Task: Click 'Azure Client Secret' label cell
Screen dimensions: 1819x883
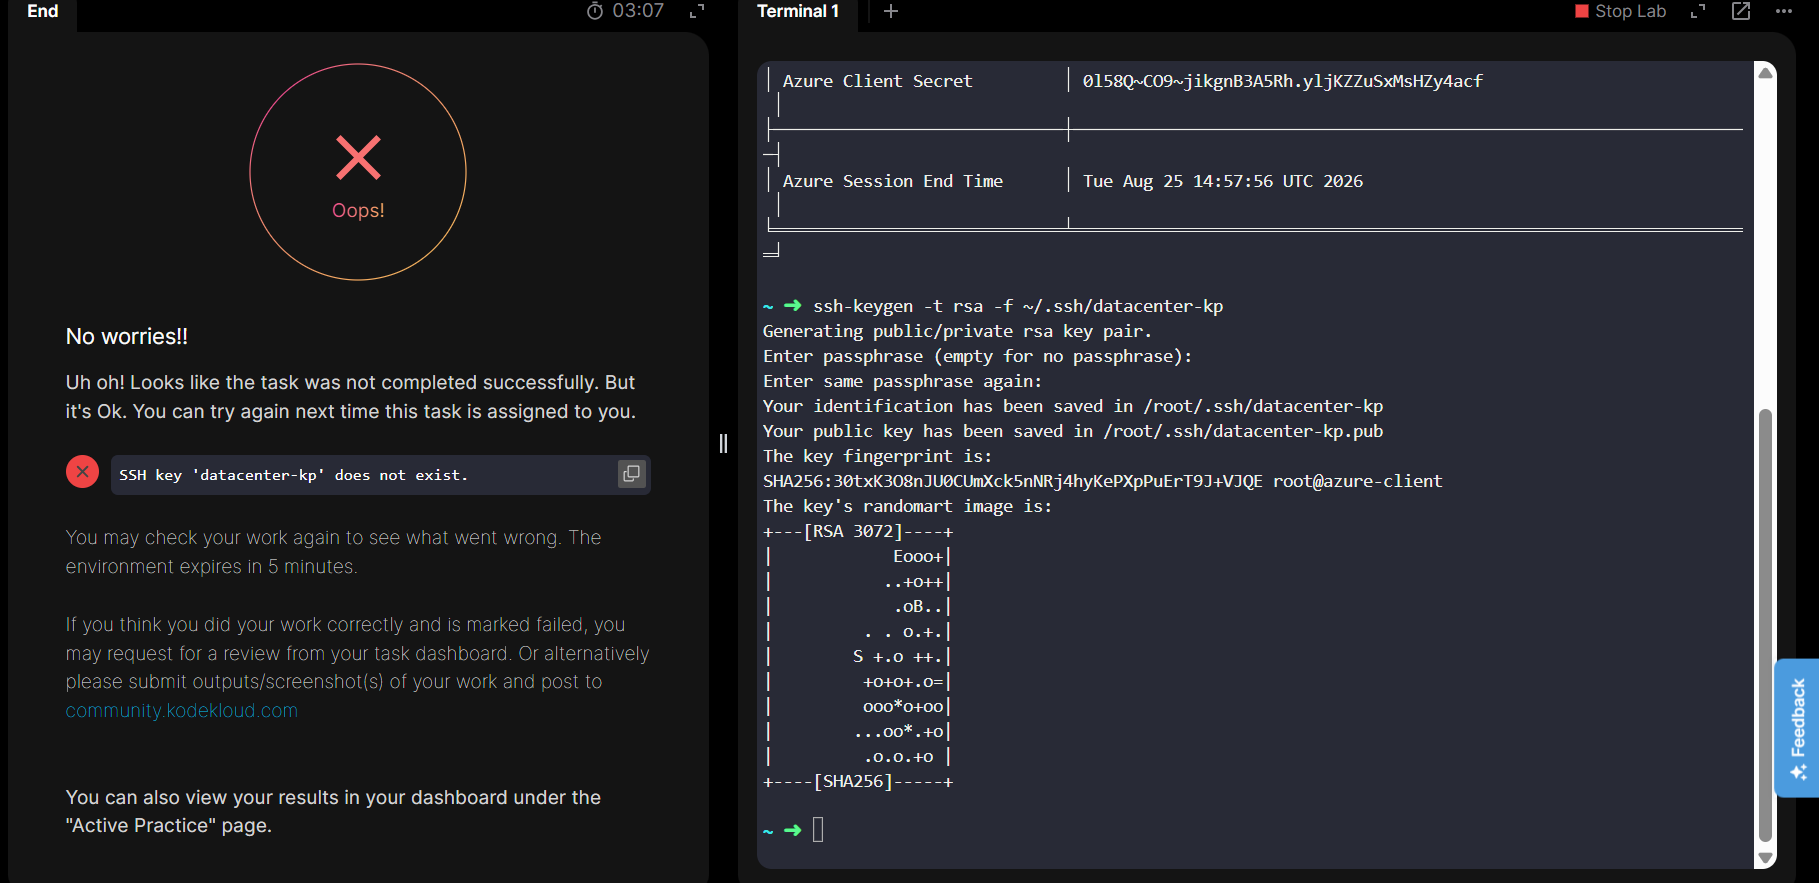Action: [877, 81]
